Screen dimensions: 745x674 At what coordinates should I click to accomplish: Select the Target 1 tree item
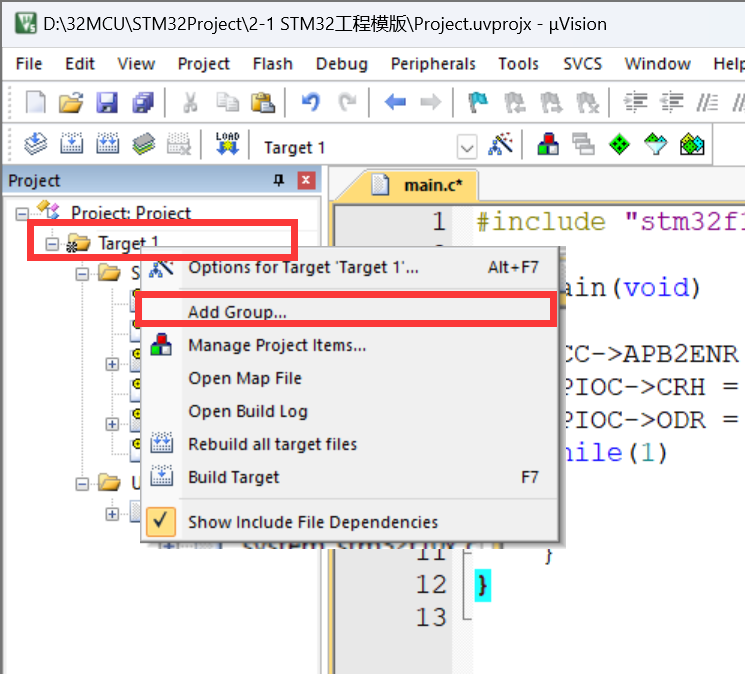point(128,243)
